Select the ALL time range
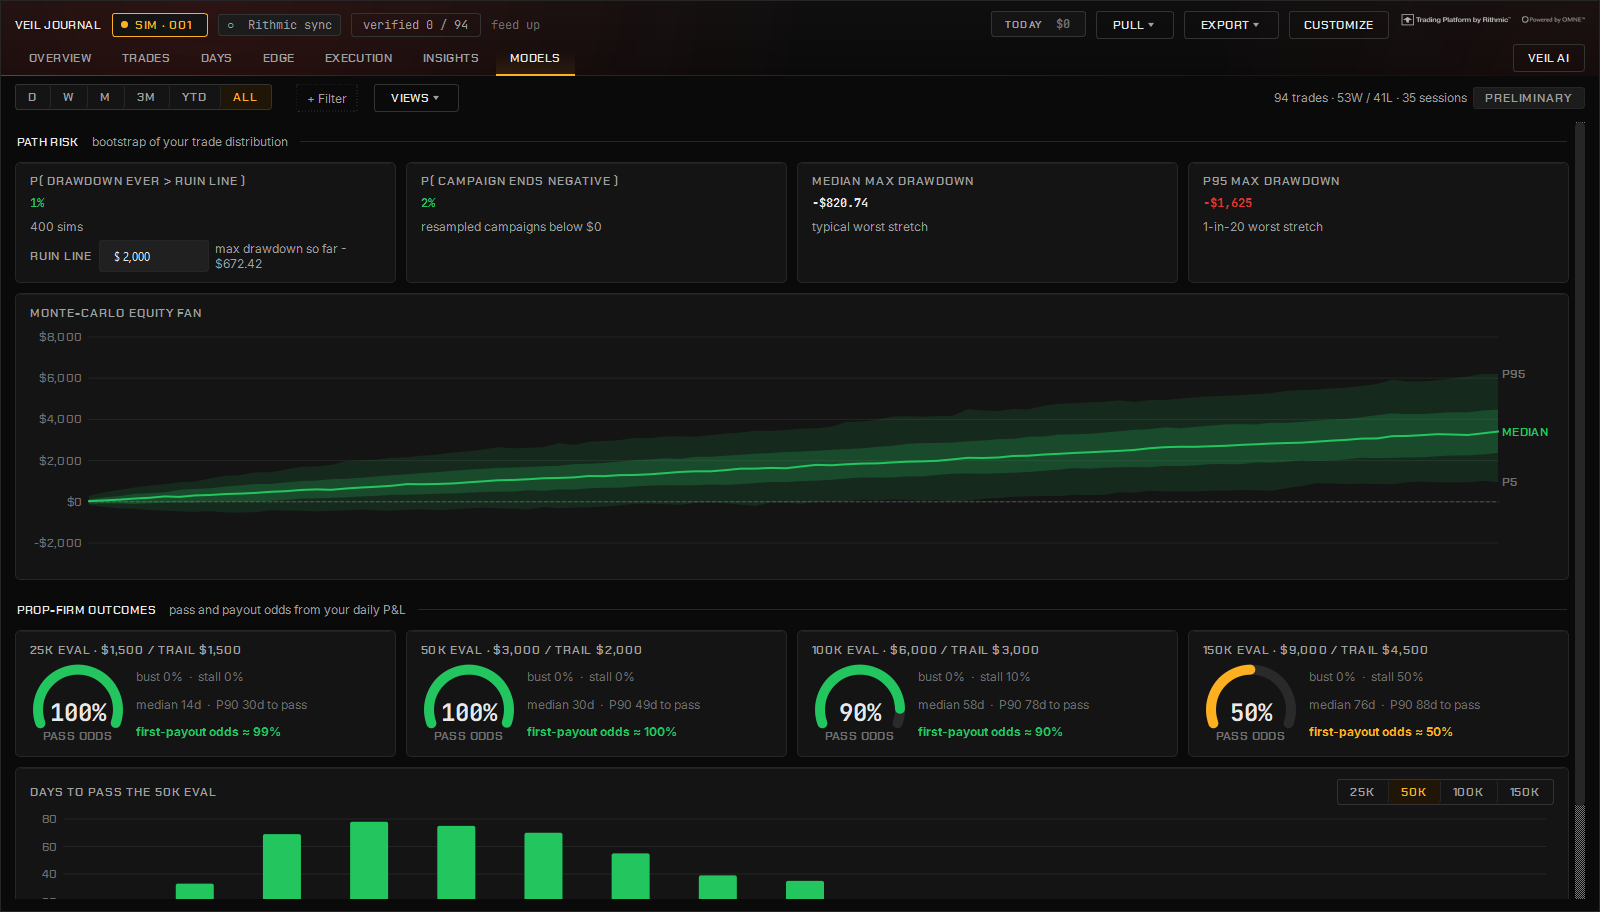This screenshot has width=1600, height=912. tap(245, 97)
